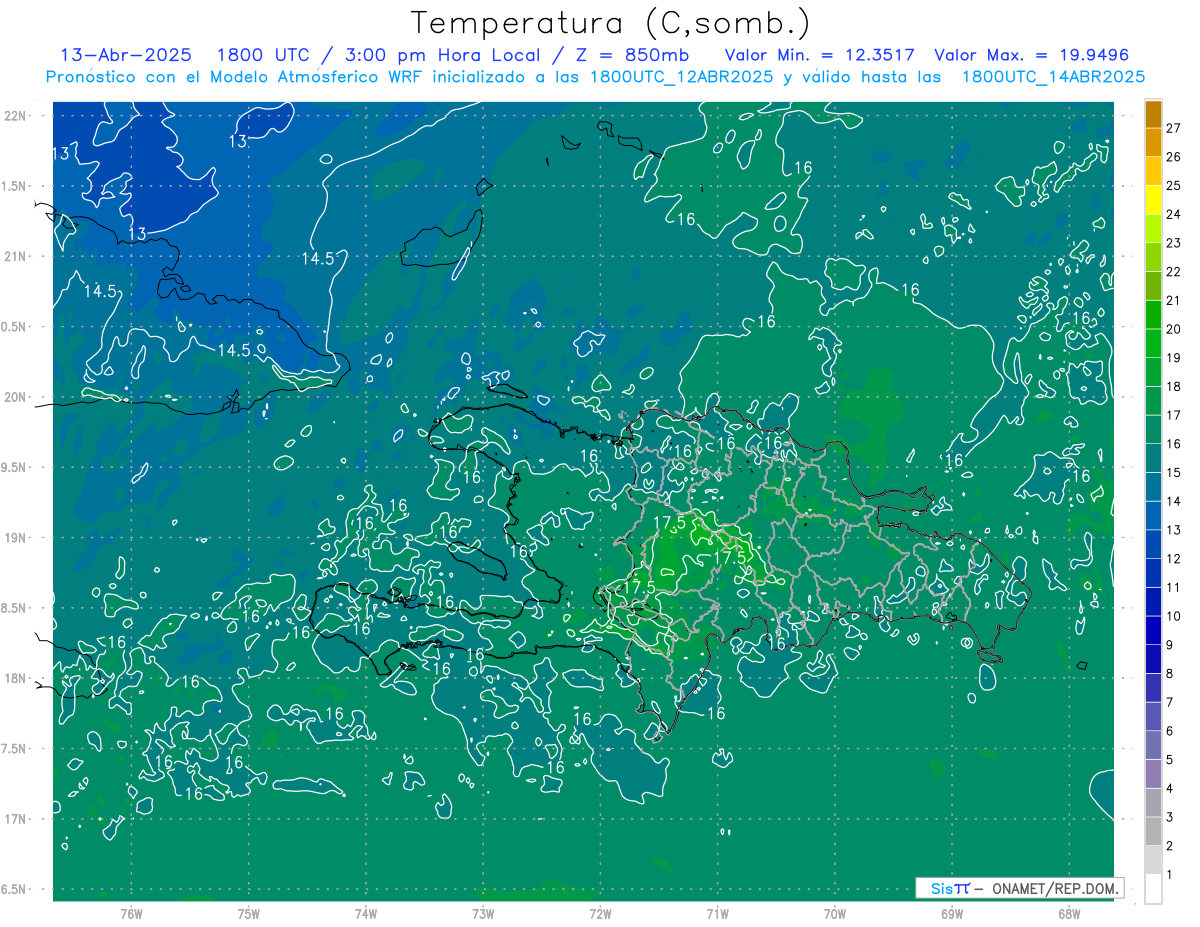Click the color legend label "17"
Image resolution: width=1200 pixels, height=927 pixels.
(x=1174, y=415)
